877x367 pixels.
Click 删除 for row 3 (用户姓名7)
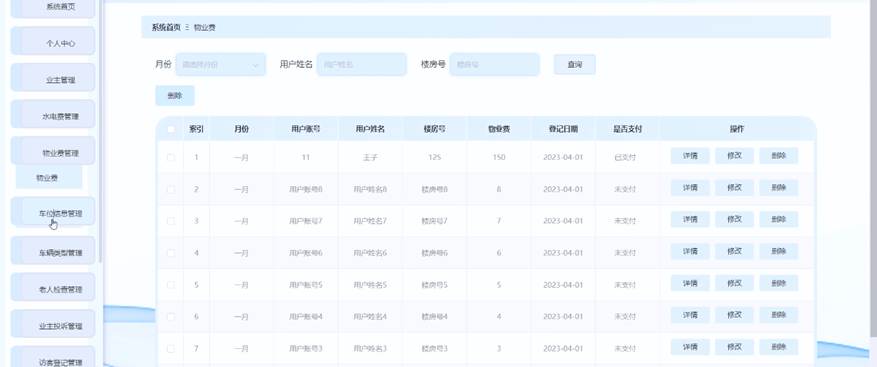point(779,219)
